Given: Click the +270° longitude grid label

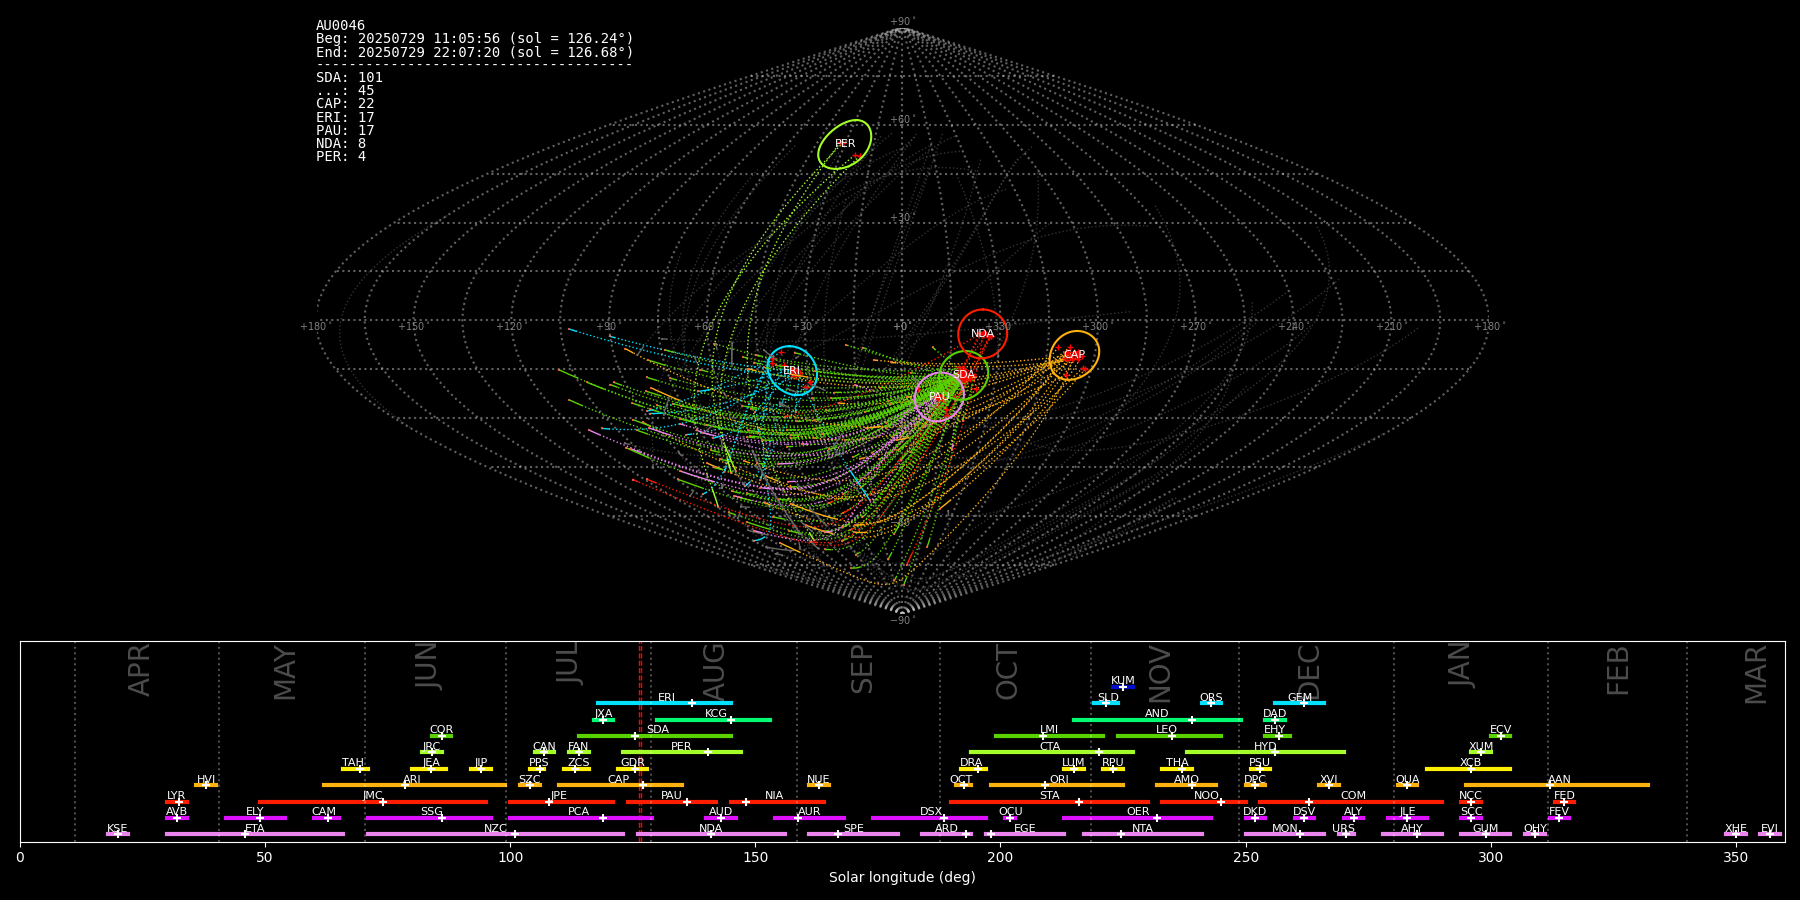Looking at the screenshot, I should coord(1193,326).
